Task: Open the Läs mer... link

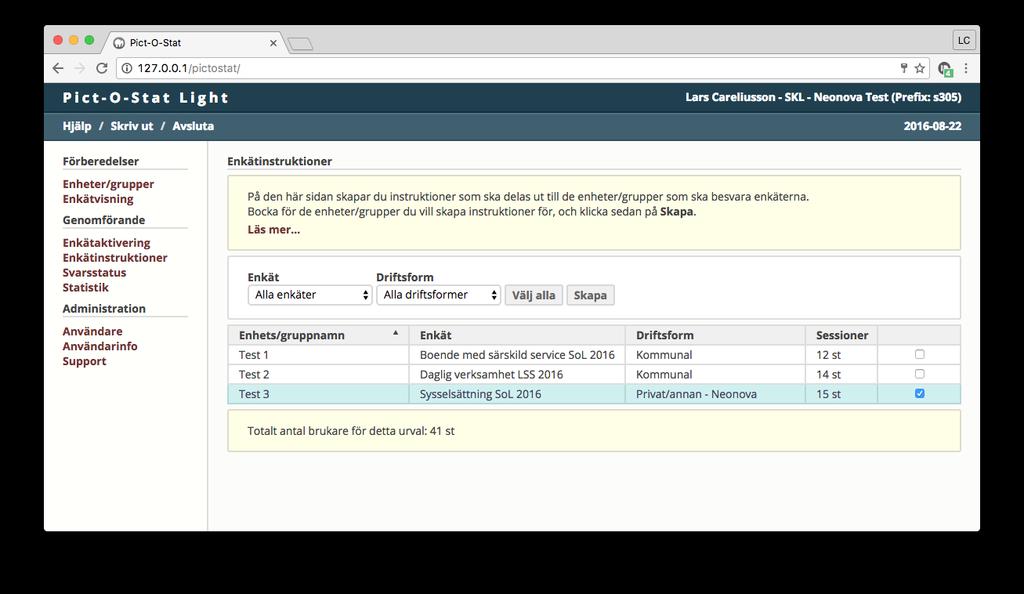Action: pyautogui.click(x=274, y=229)
